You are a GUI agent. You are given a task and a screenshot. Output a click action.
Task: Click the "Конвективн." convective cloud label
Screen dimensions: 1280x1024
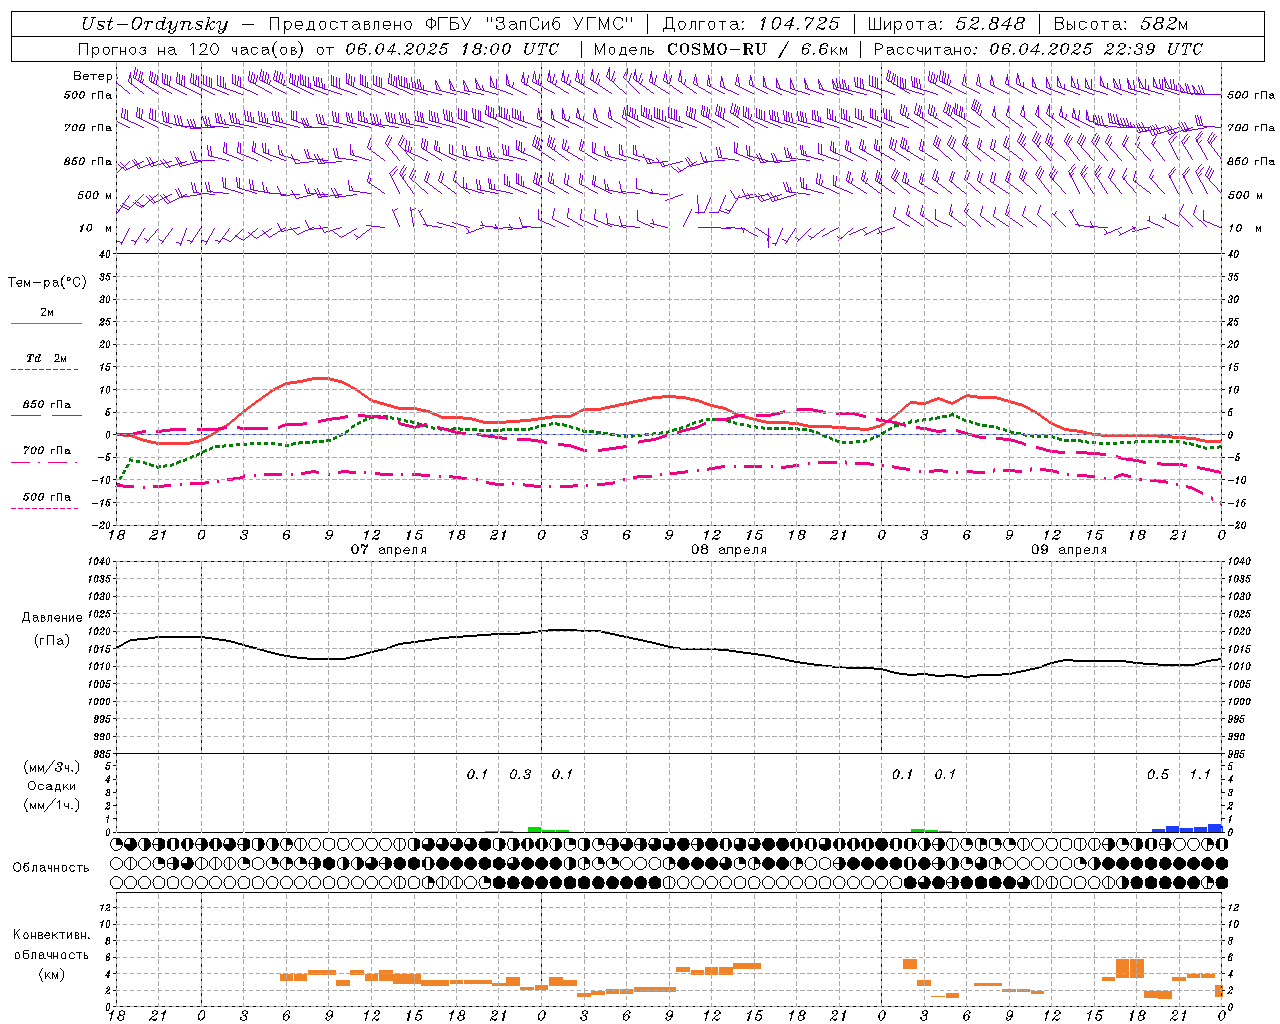click(51, 935)
